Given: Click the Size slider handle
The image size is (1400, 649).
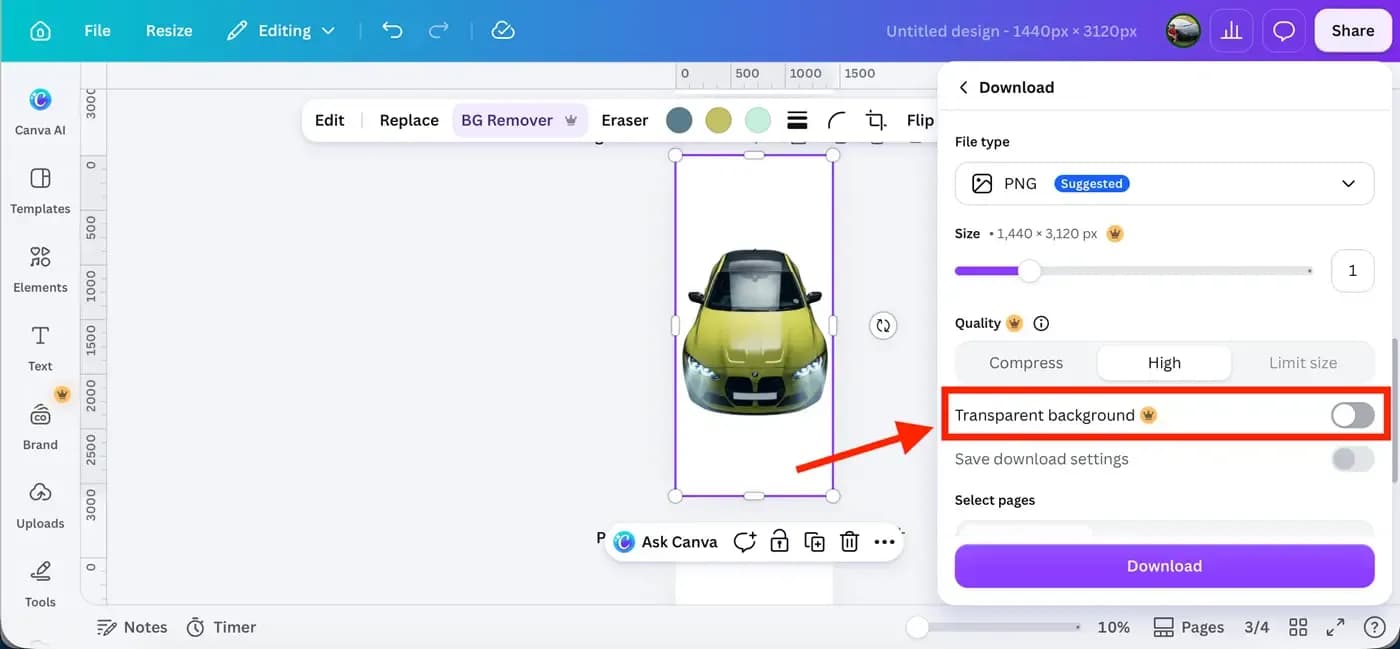Looking at the screenshot, I should [x=1029, y=271].
